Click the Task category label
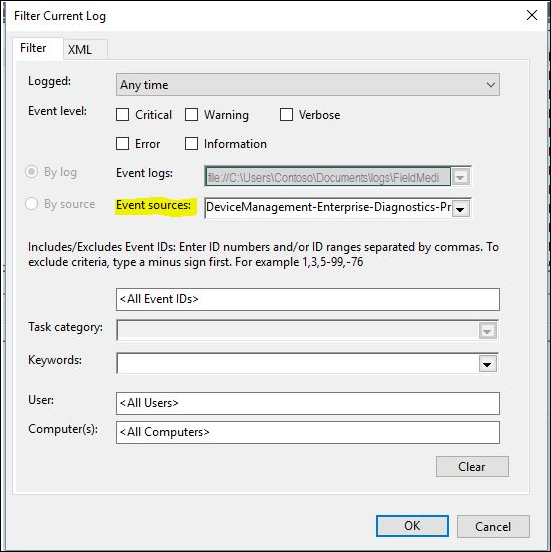551x552 pixels. (65, 327)
